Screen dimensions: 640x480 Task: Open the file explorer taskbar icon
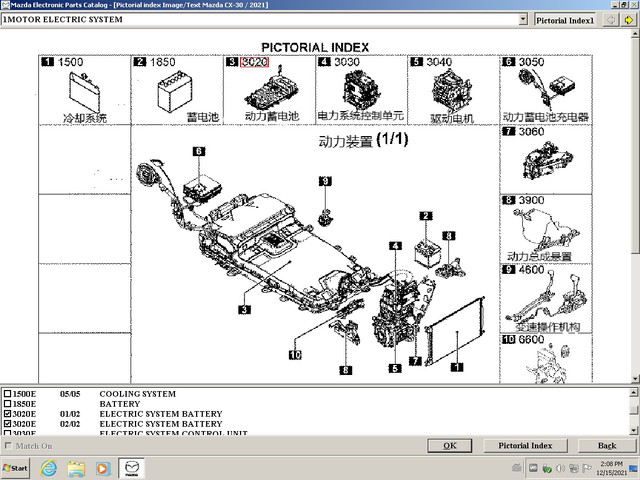(x=76, y=469)
